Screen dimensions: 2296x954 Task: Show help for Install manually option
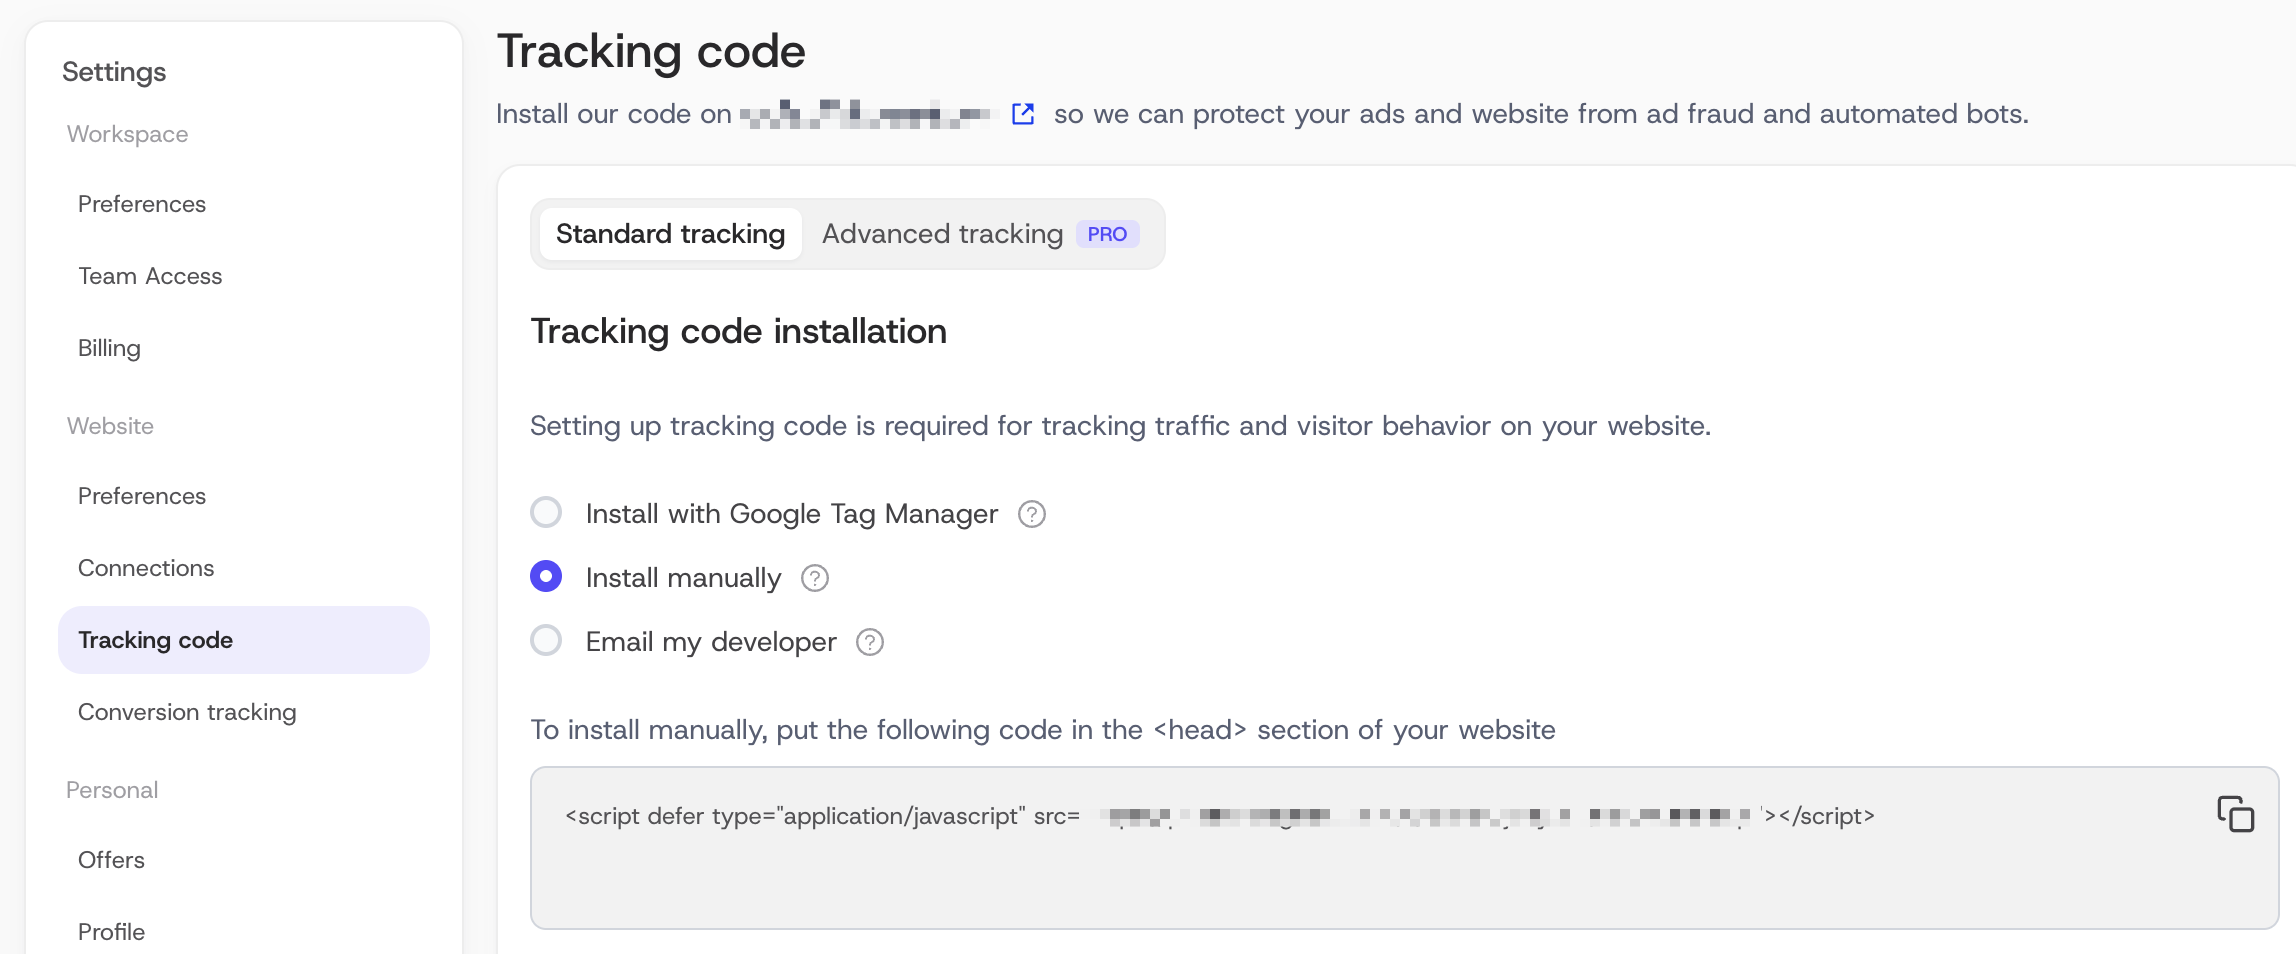tap(815, 578)
